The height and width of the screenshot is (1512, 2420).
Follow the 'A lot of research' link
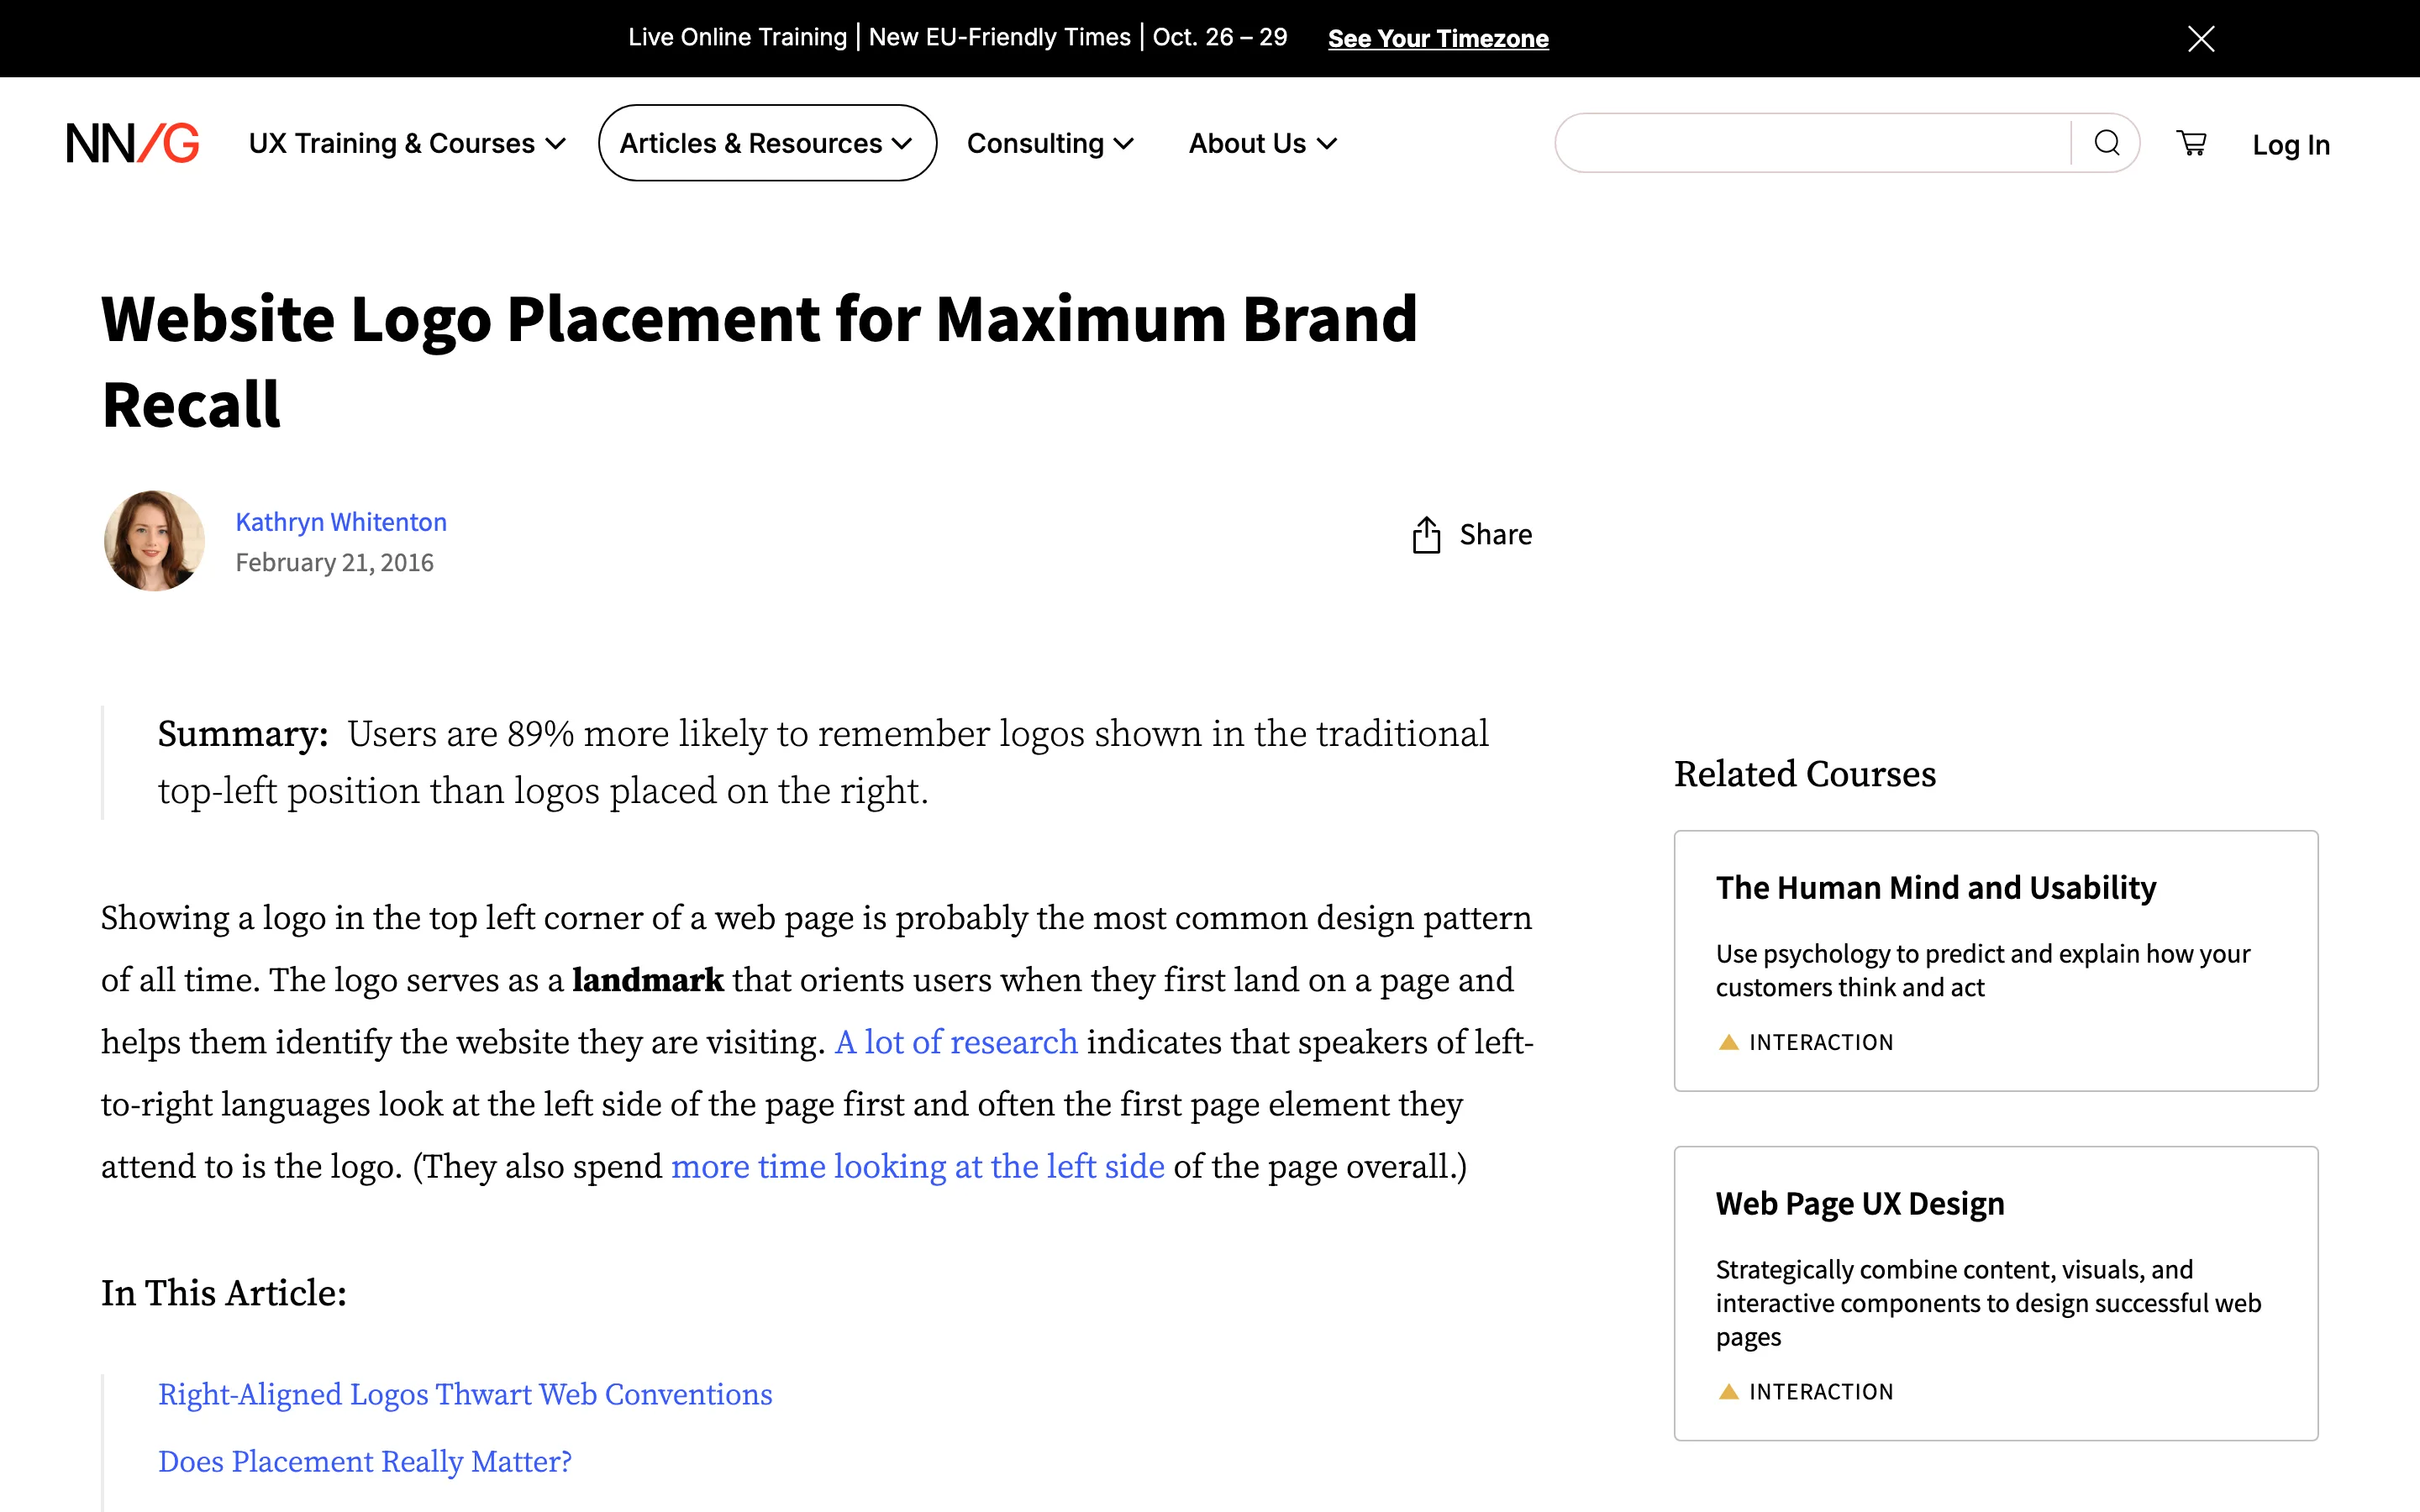(956, 1042)
